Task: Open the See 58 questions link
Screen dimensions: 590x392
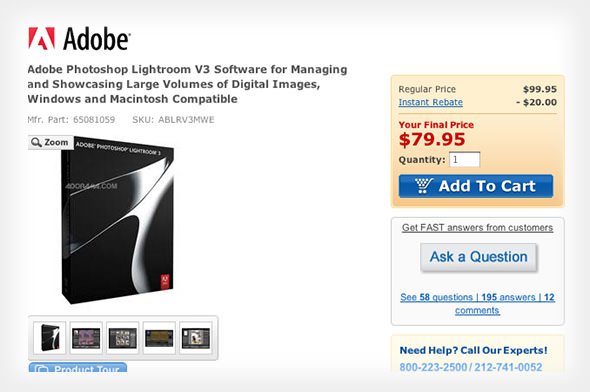Action: [x=436, y=297]
